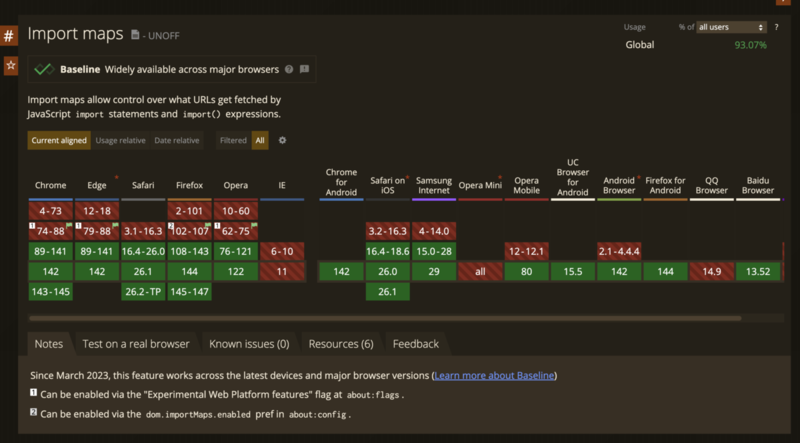Click the Safari on iOS column header

click(x=388, y=185)
